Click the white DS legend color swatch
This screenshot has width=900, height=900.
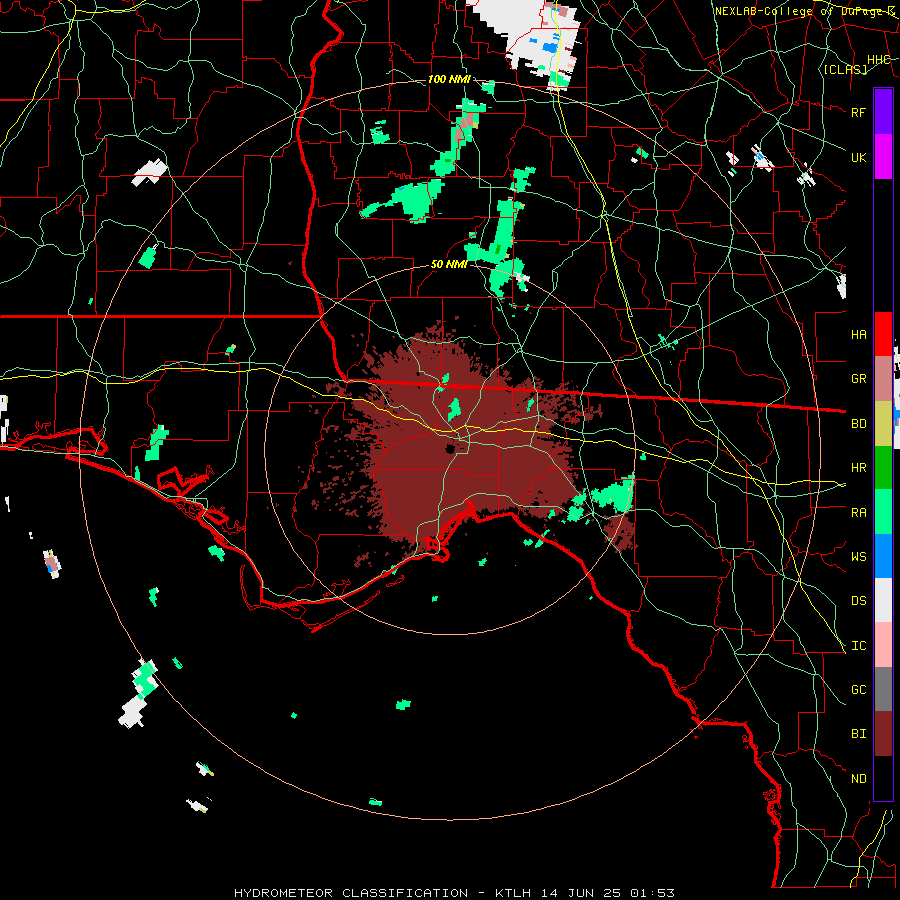click(883, 600)
